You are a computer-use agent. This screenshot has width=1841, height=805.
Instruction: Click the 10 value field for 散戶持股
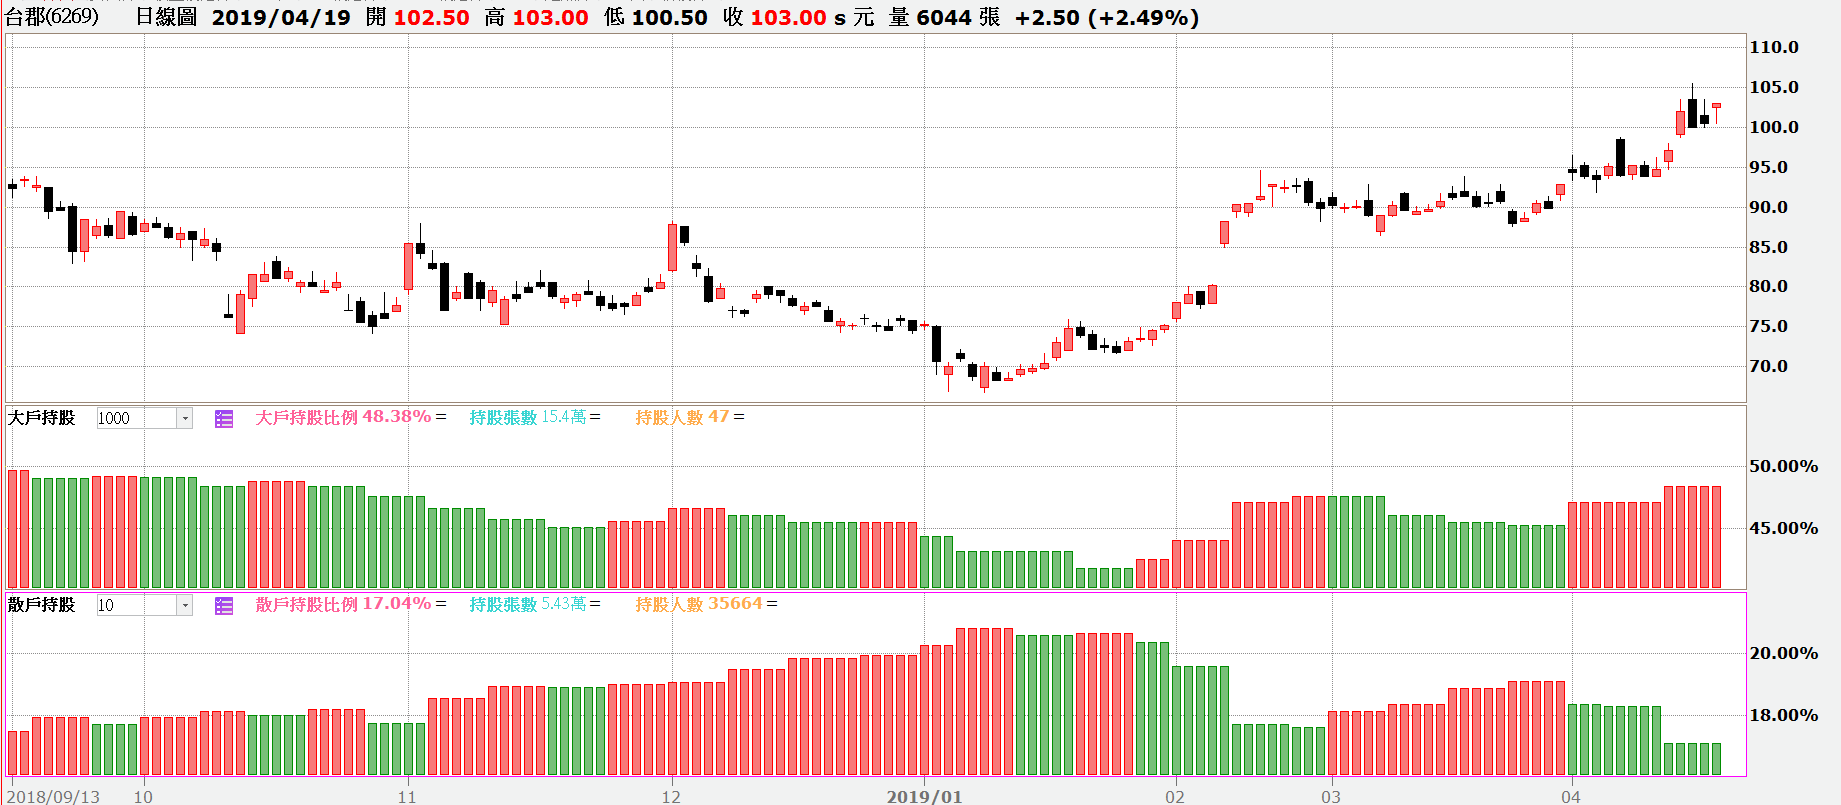pos(135,606)
